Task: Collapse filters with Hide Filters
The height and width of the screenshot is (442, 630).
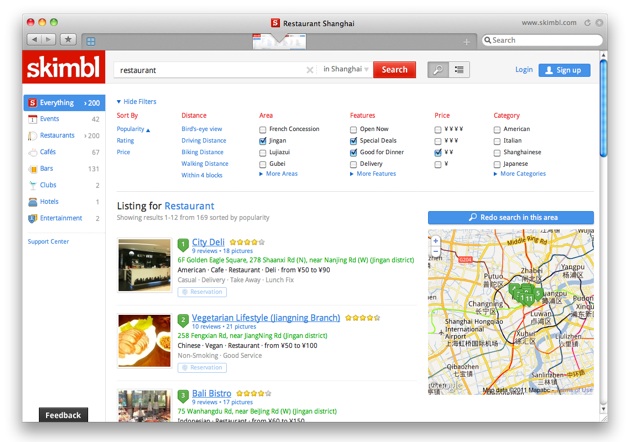Action: (x=137, y=102)
